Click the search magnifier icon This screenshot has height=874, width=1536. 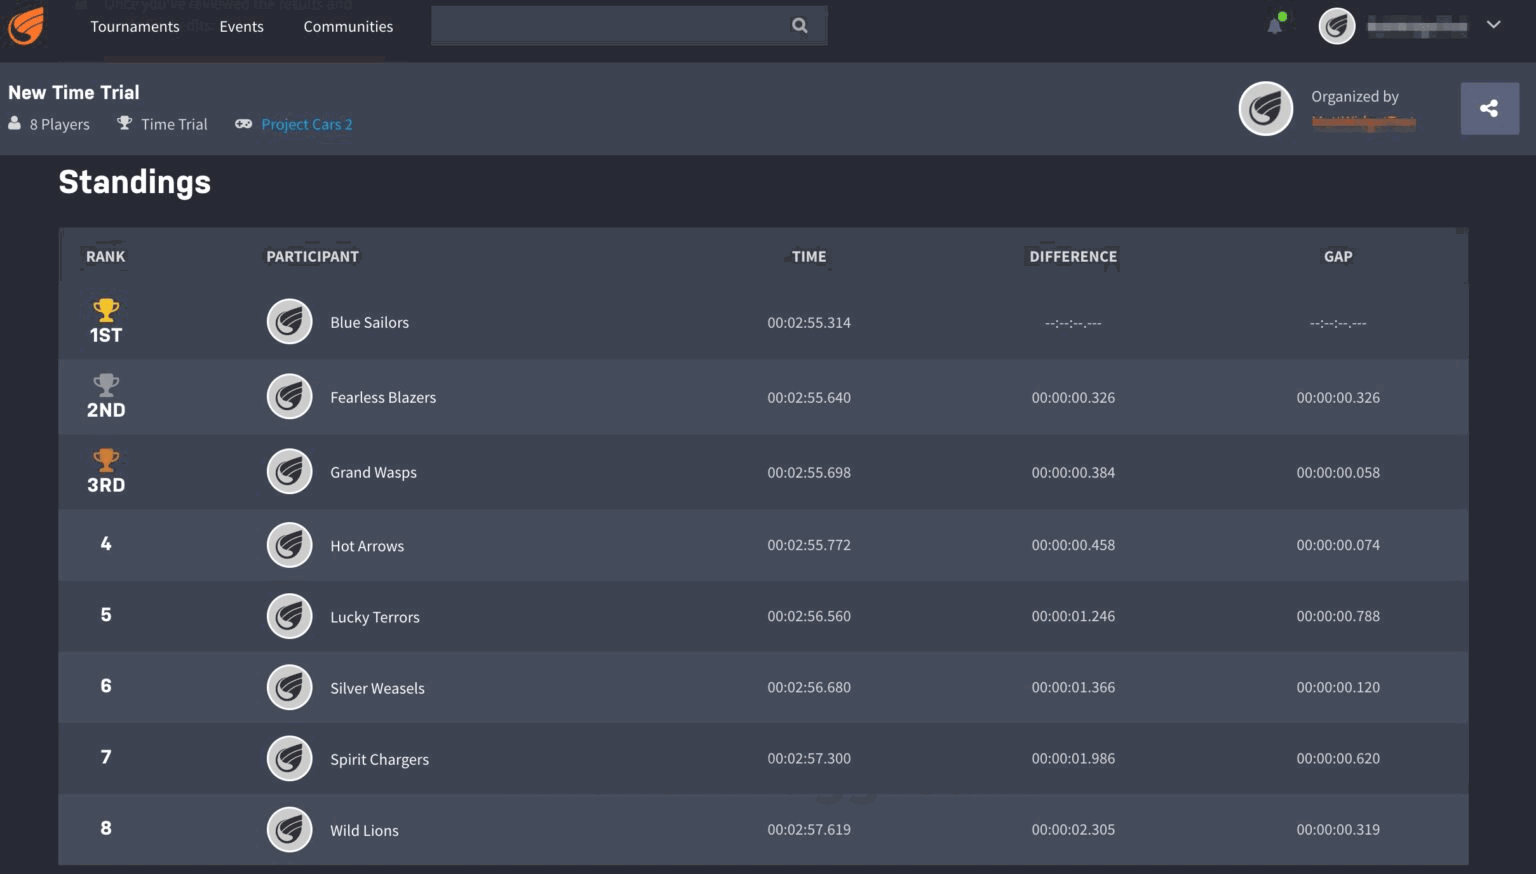pos(799,26)
